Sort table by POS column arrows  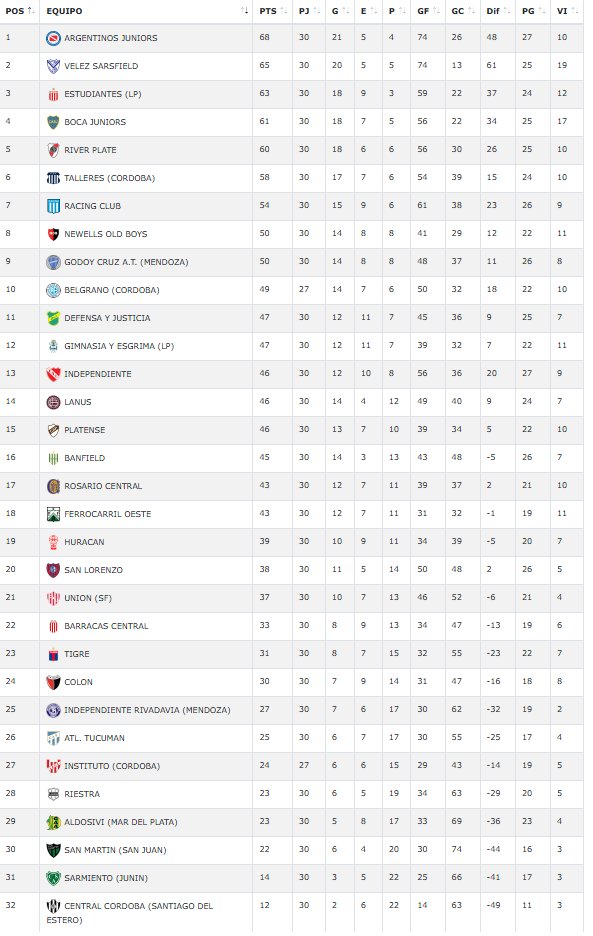(x=31, y=11)
